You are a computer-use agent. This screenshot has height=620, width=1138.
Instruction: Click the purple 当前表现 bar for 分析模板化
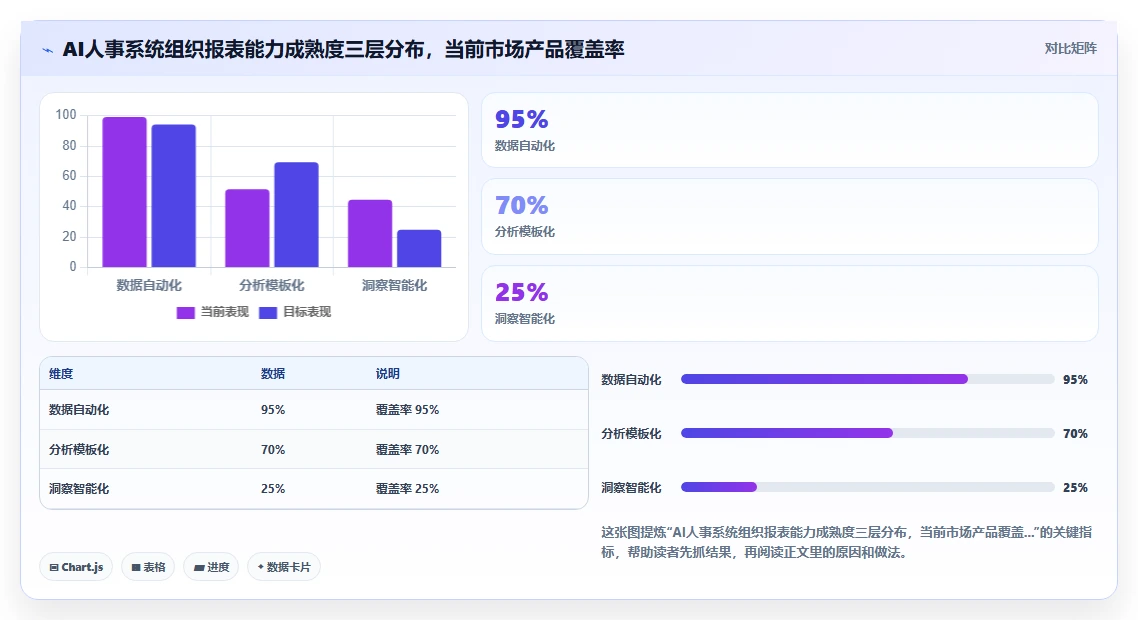coord(247,228)
